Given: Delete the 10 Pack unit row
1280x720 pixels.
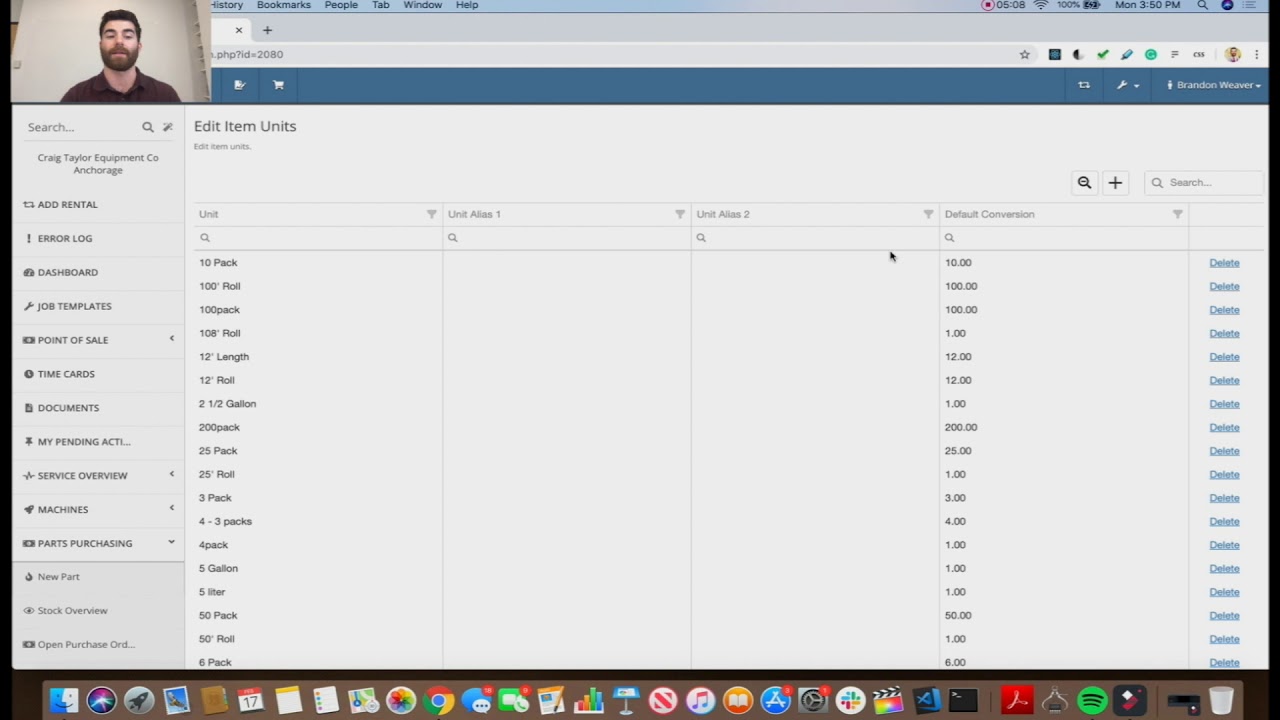Looking at the screenshot, I should click(x=1224, y=262).
